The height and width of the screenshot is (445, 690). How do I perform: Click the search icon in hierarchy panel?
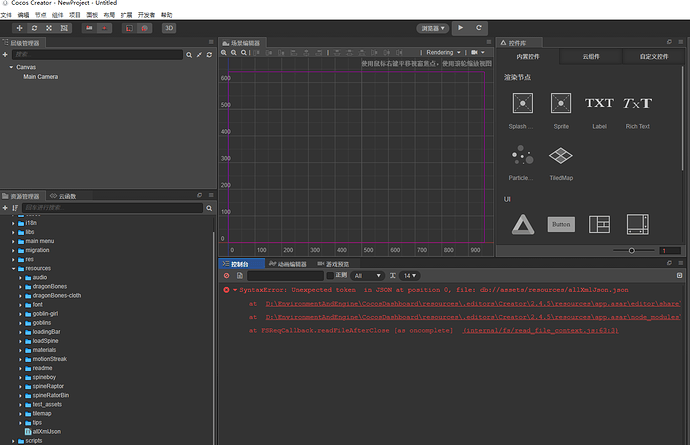pos(189,55)
